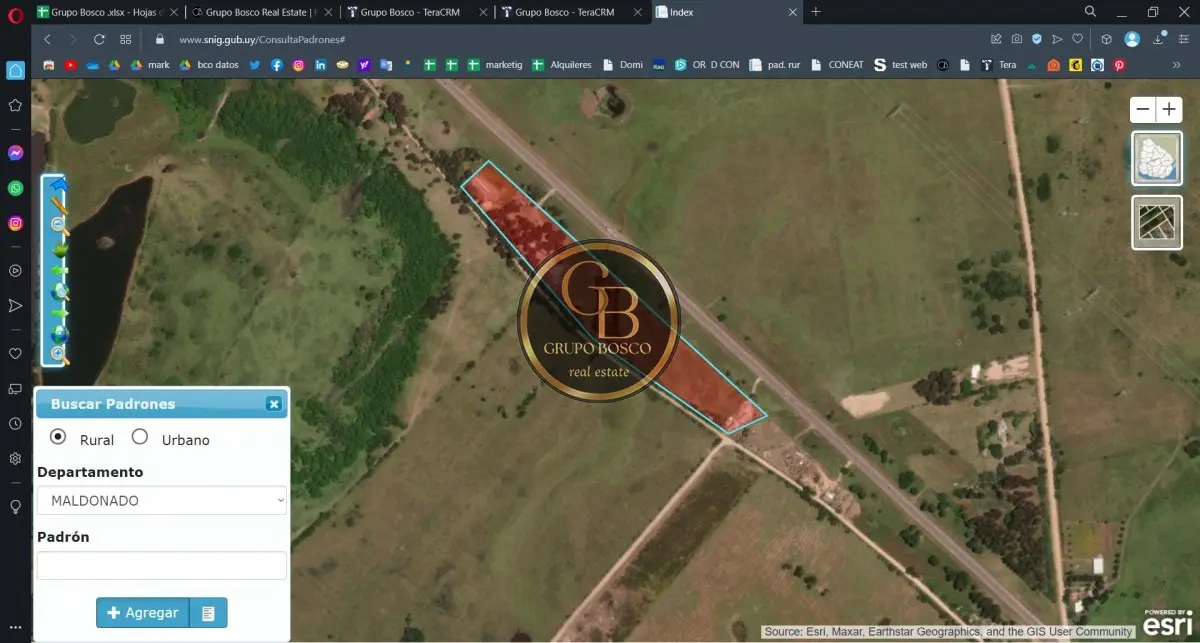The width and height of the screenshot is (1200, 643).
Task: Open the 'bco datos' bookmark
Action: (209, 65)
